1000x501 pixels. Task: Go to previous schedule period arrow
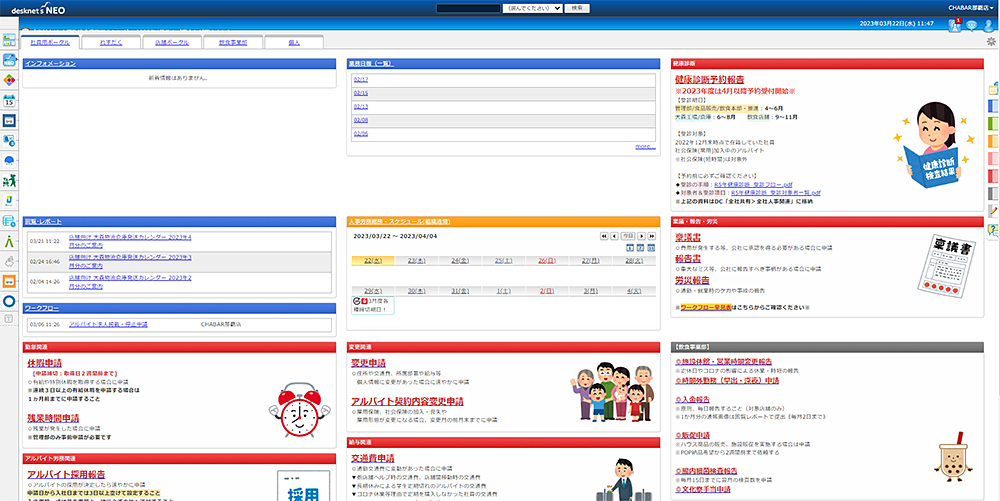pos(614,236)
